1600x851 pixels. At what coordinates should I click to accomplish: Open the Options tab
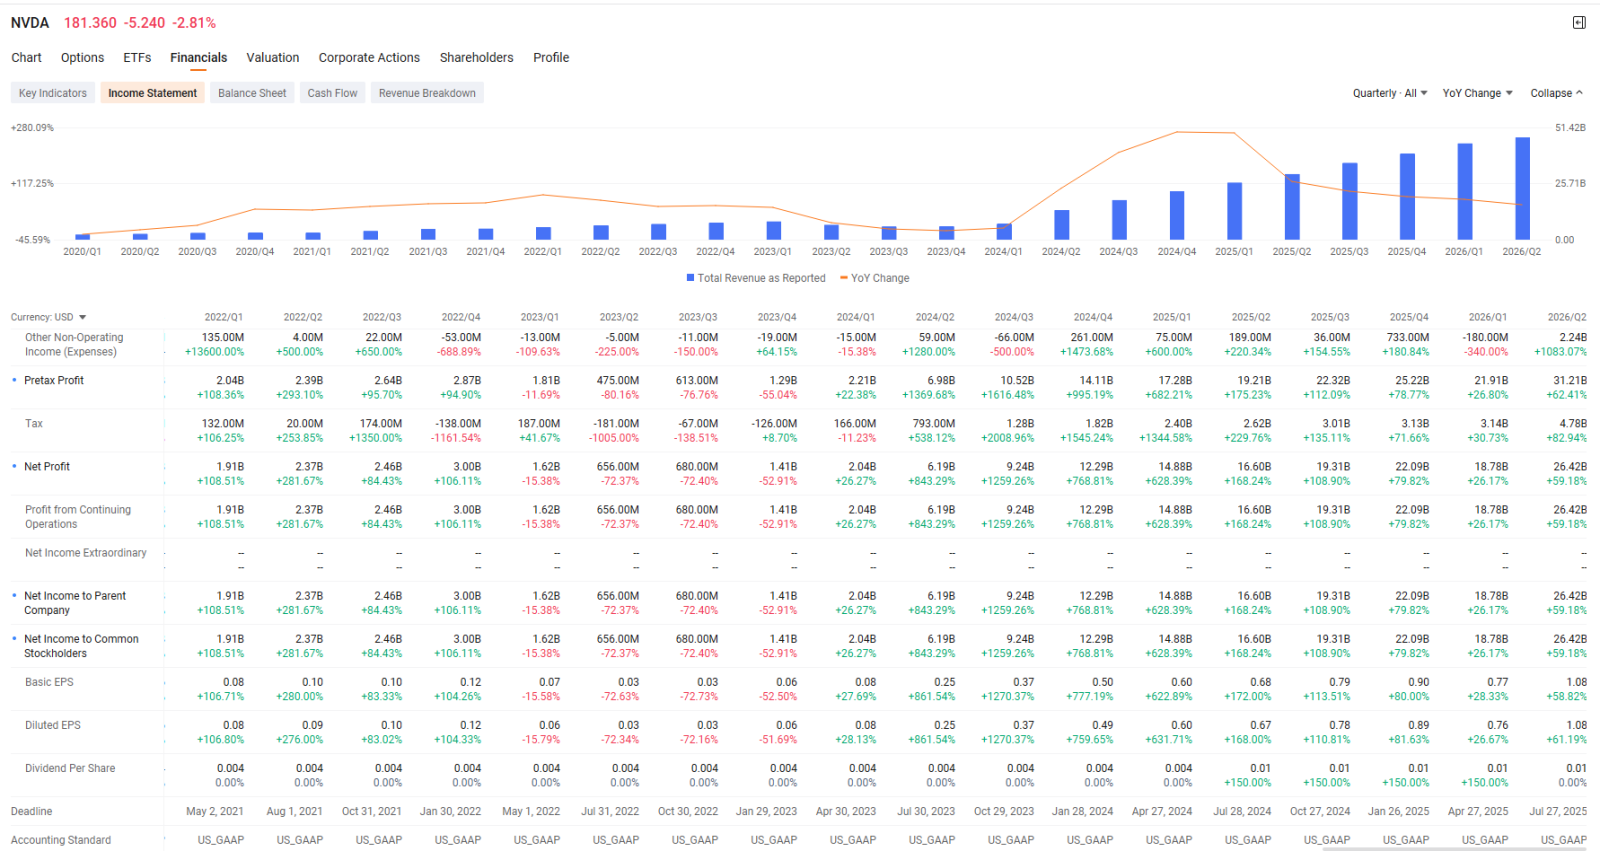click(82, 58)
